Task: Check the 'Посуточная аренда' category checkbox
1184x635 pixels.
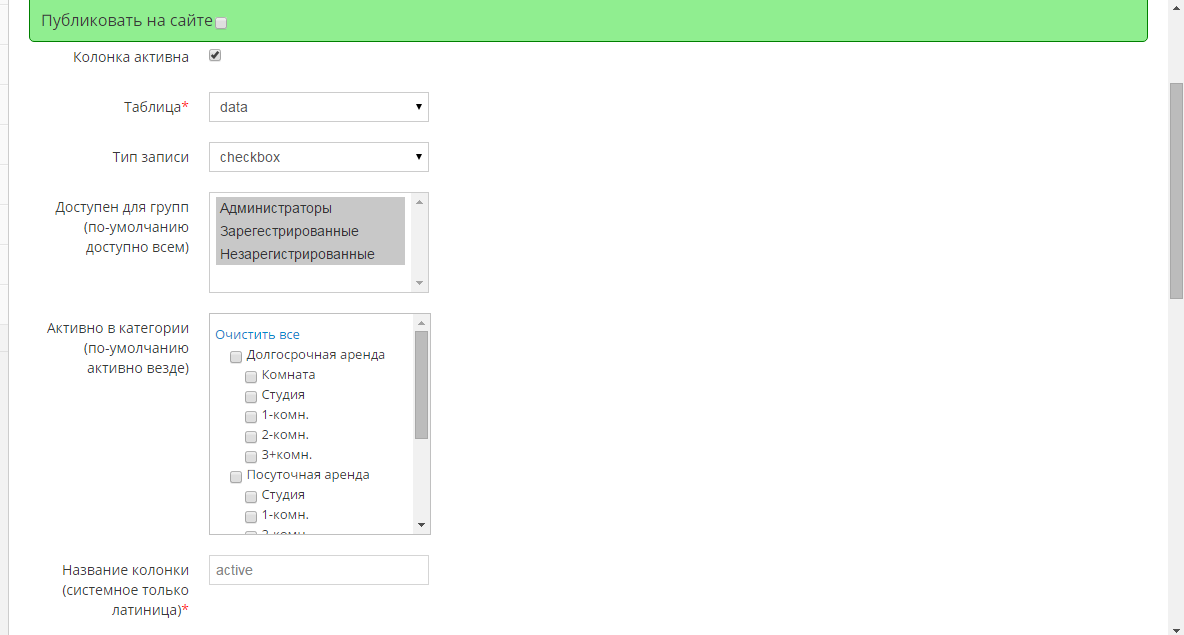Action: (x=236, y=476)
